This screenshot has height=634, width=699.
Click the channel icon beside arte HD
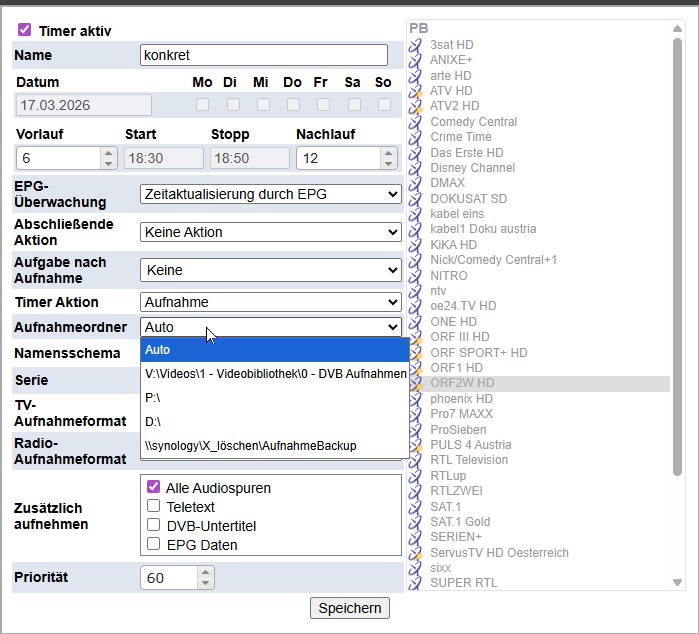click(416, 76)
